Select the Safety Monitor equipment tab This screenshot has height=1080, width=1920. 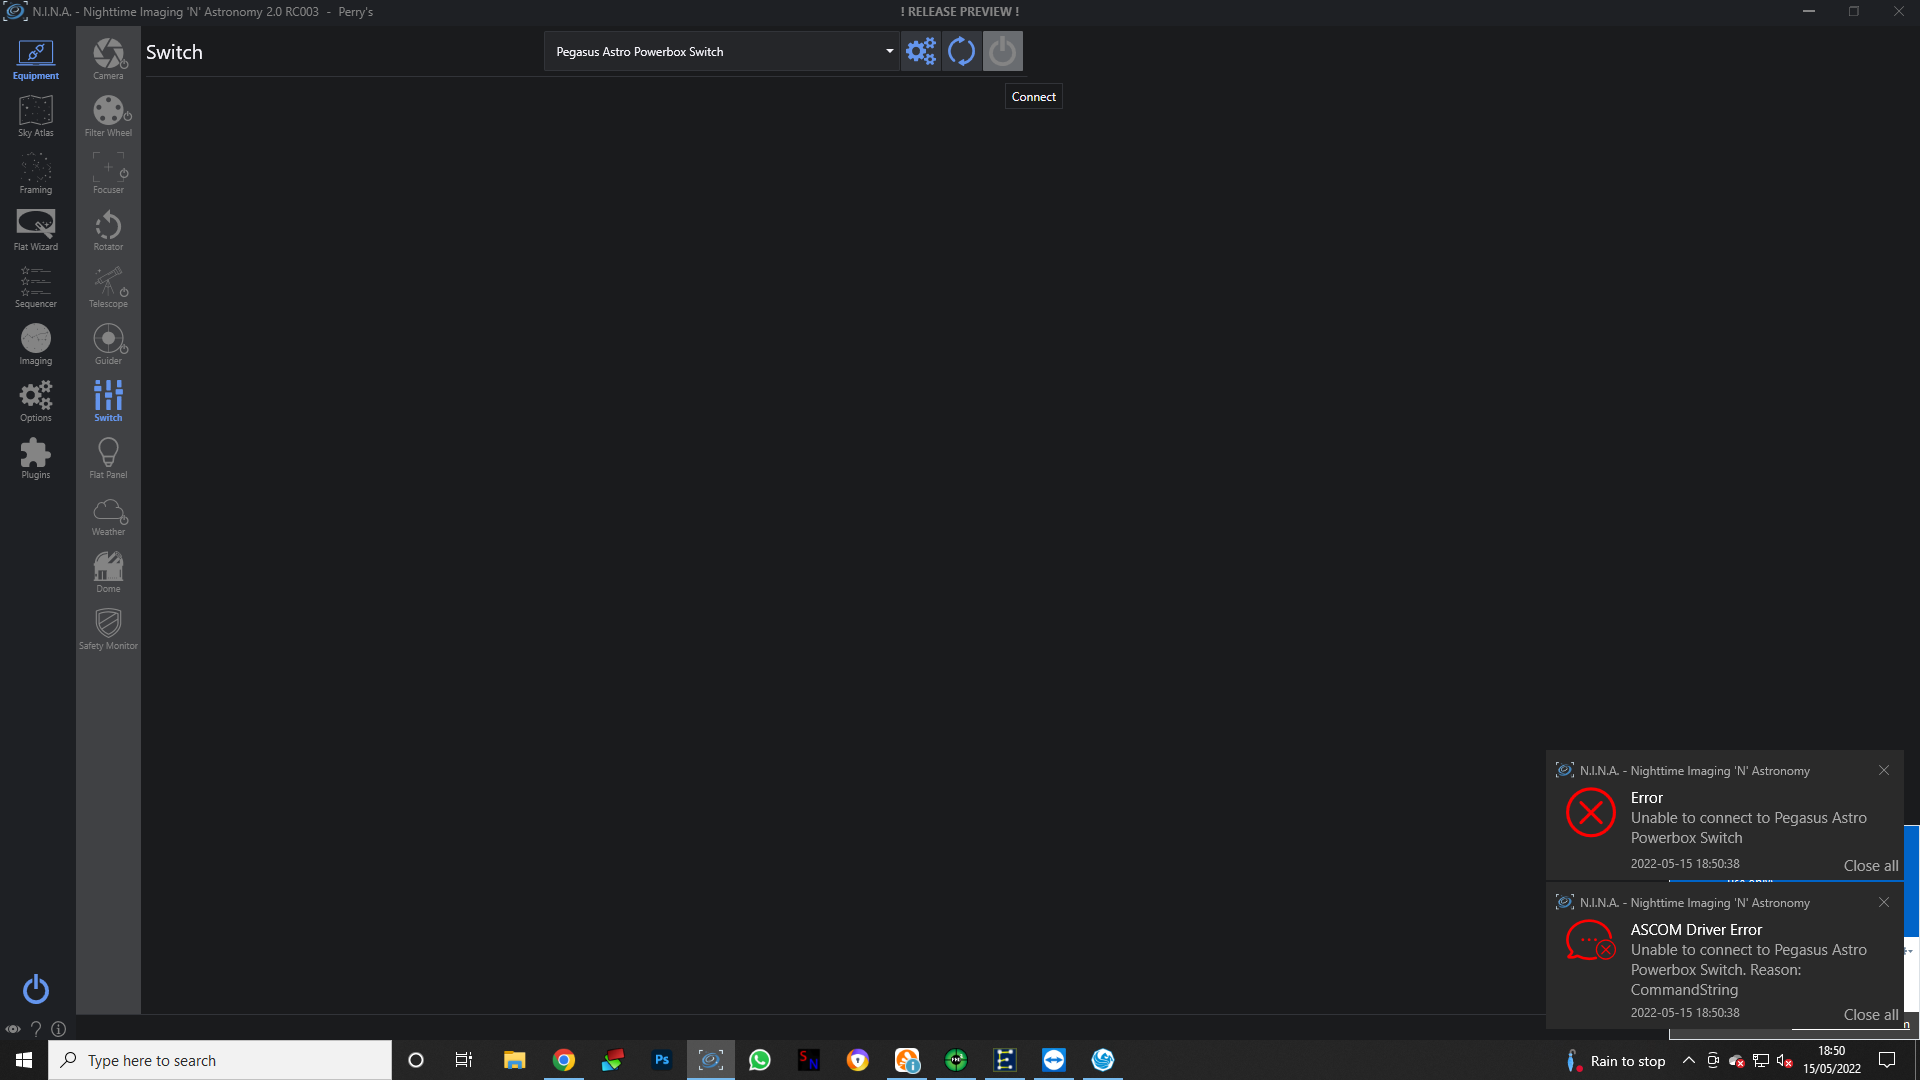pos(108,629)
